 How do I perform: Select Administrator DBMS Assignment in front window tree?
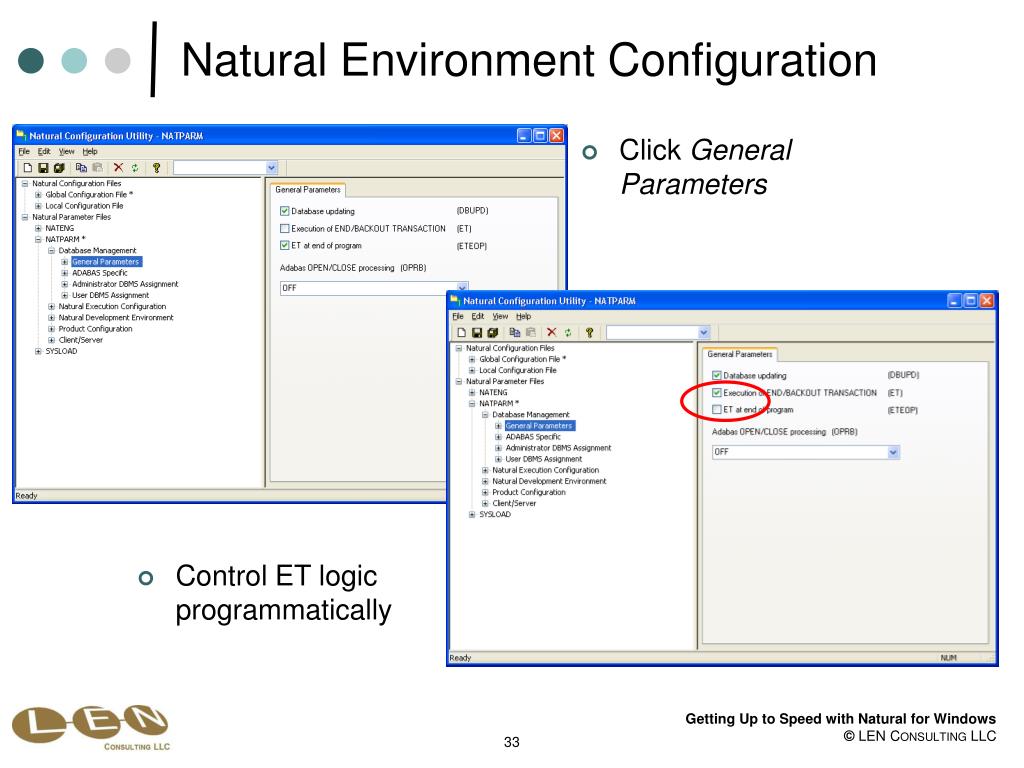(x=558, y=448)
